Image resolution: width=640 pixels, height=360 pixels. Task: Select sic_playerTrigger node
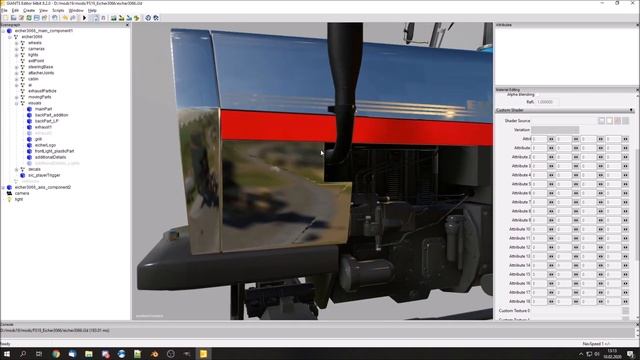pyautogui.click(x=44, y=175)
